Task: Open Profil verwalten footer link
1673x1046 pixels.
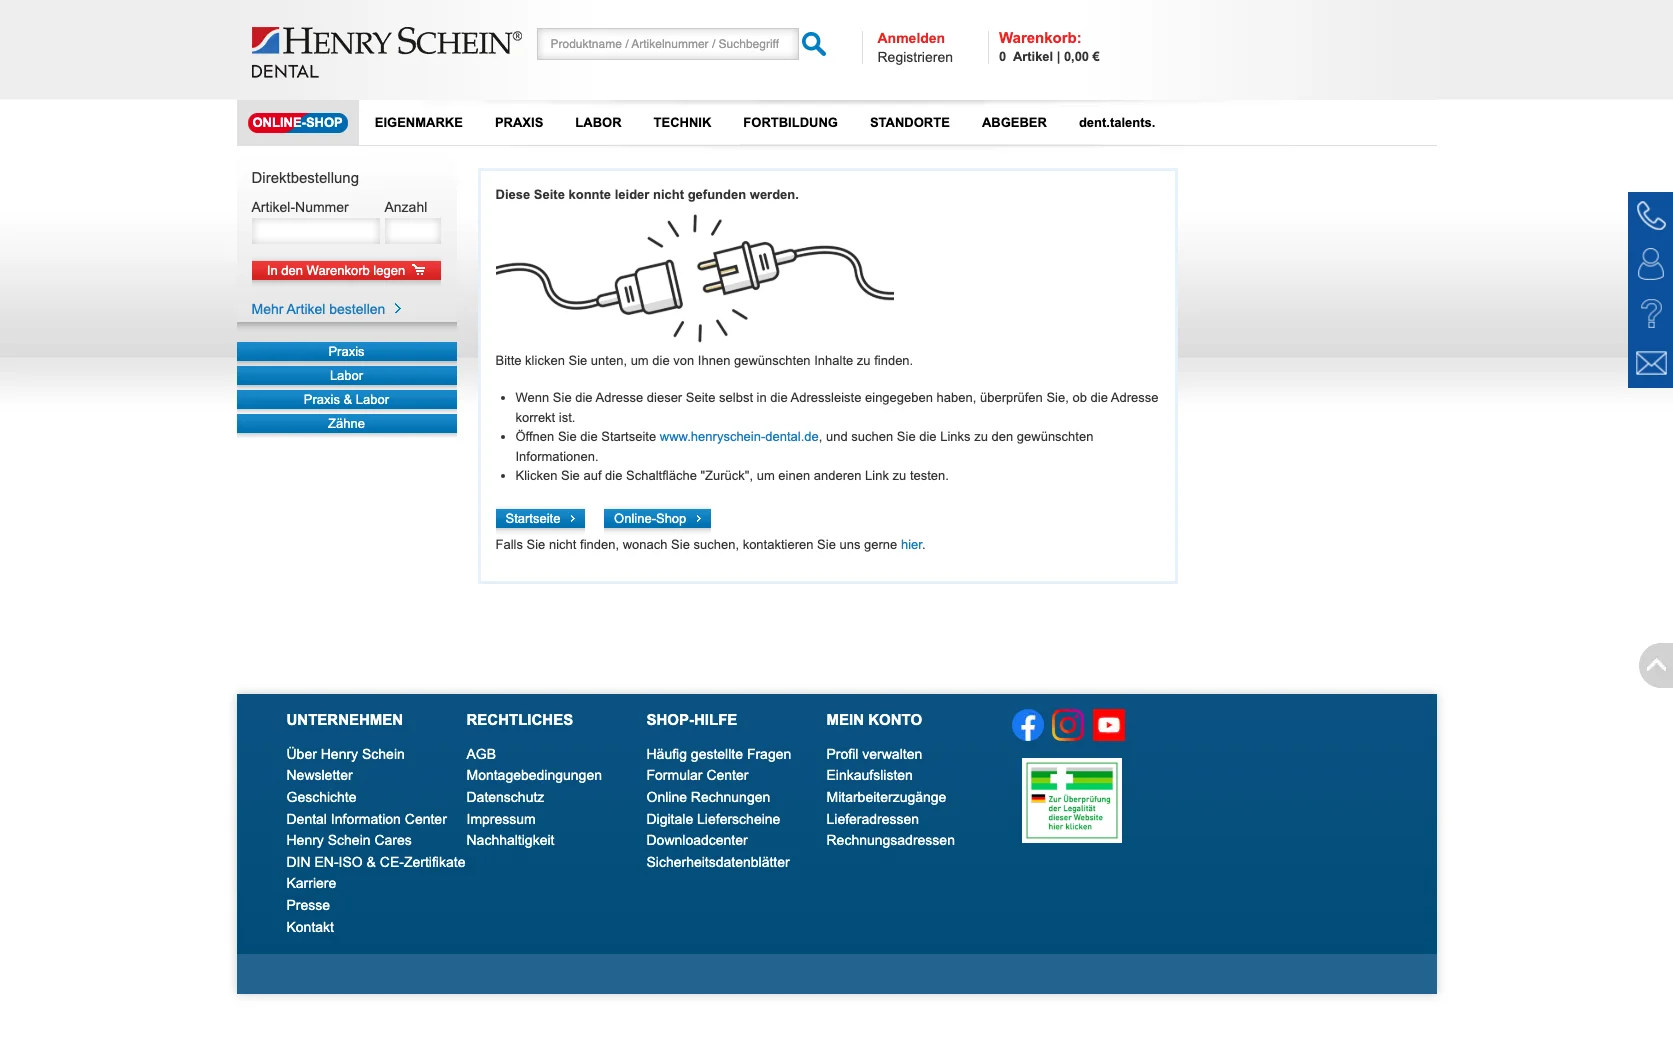Action: [874, 754]
